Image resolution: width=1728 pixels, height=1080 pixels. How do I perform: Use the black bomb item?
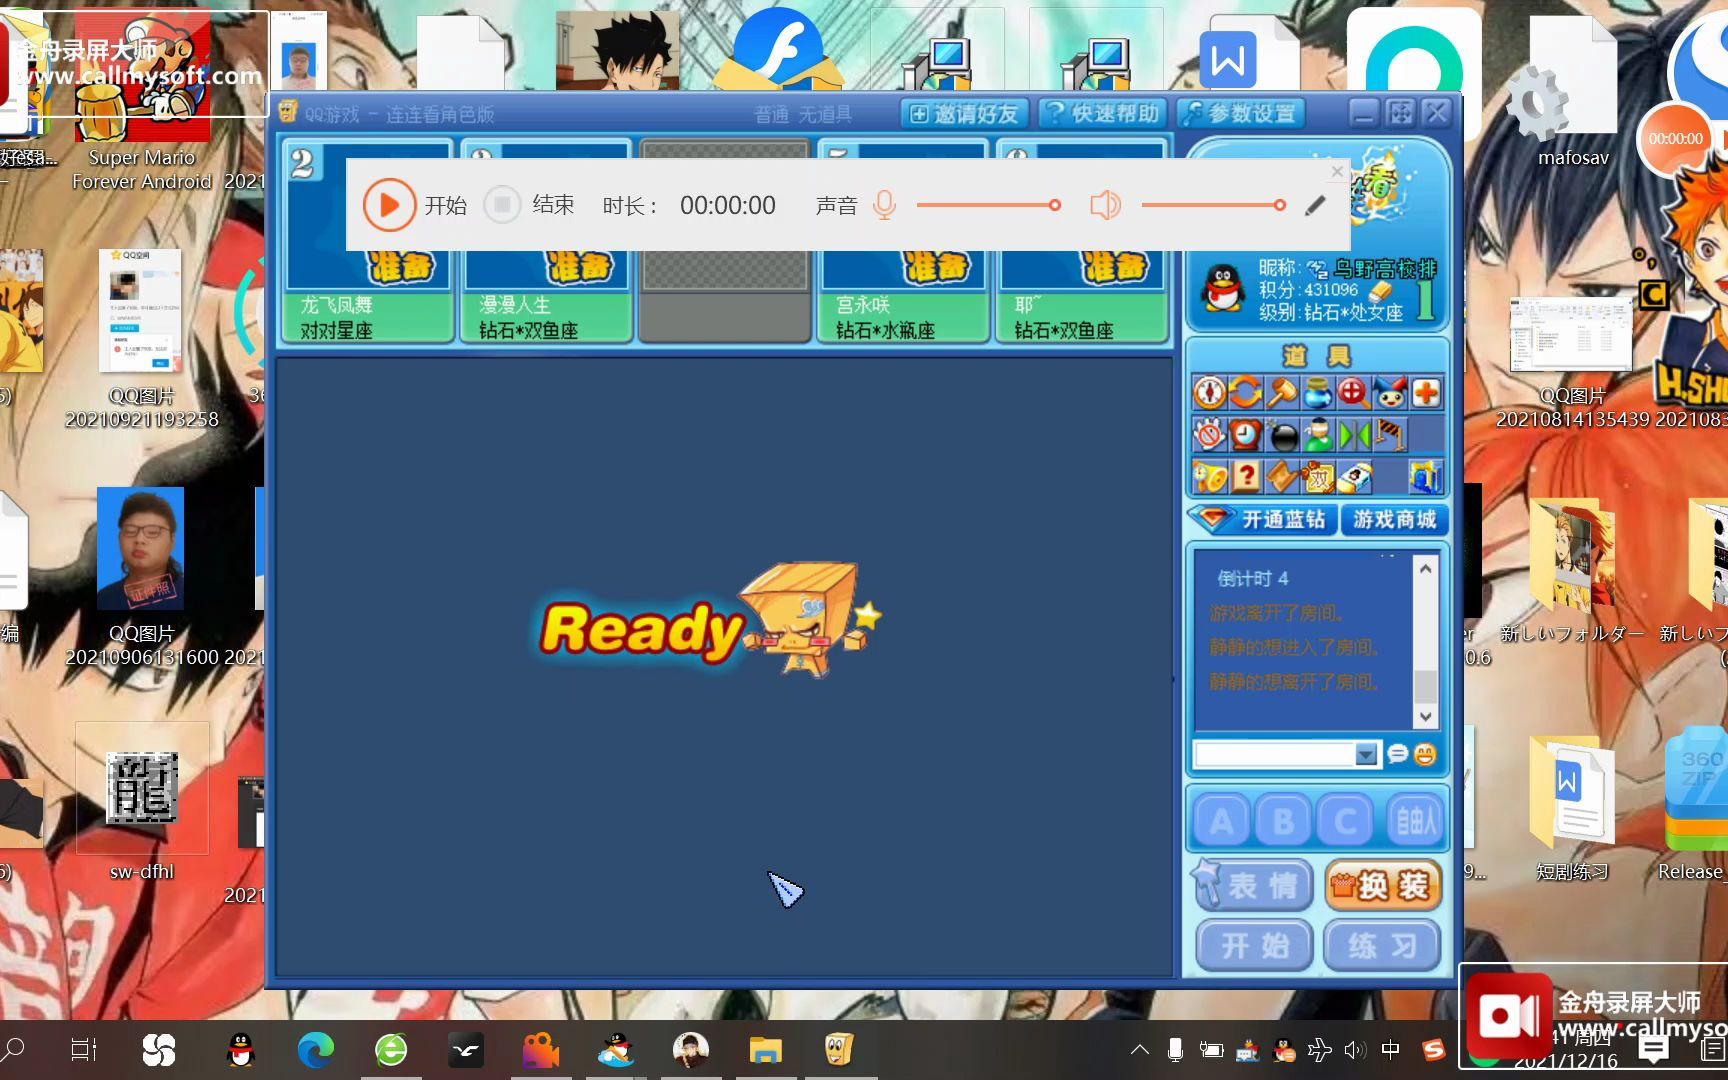pos(1282,435)
